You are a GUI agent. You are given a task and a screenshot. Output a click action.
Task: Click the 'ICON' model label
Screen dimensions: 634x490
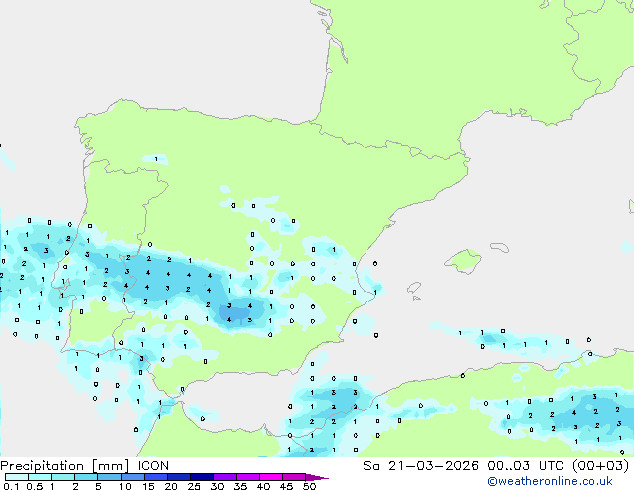pos(153,466)
